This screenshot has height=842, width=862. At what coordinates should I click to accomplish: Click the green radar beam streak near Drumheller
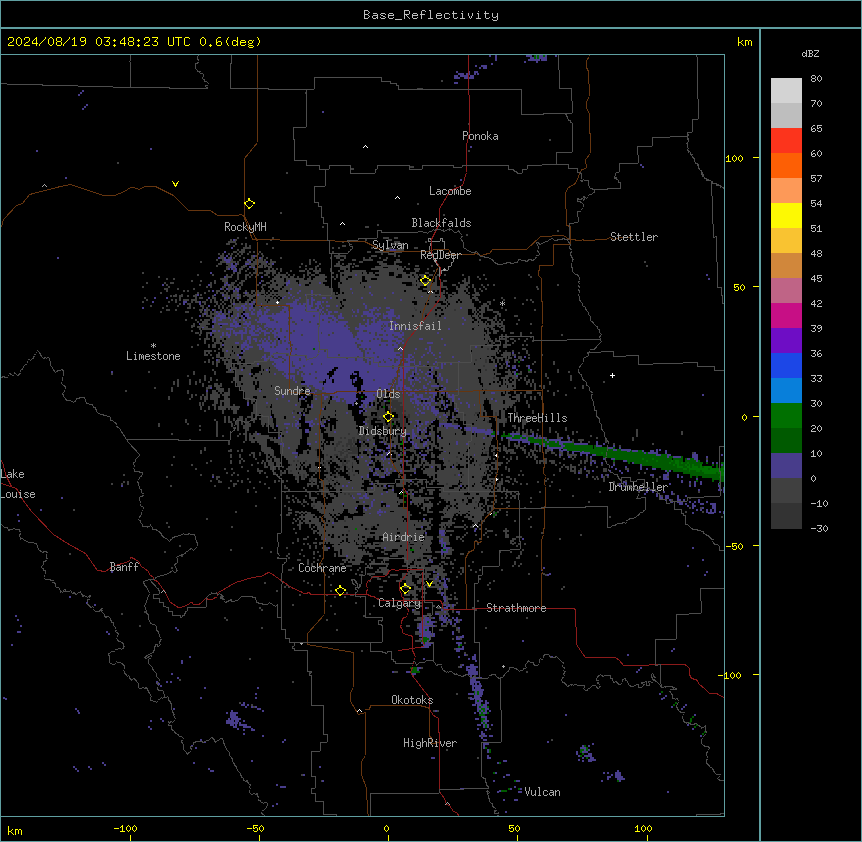click(612, 454)
